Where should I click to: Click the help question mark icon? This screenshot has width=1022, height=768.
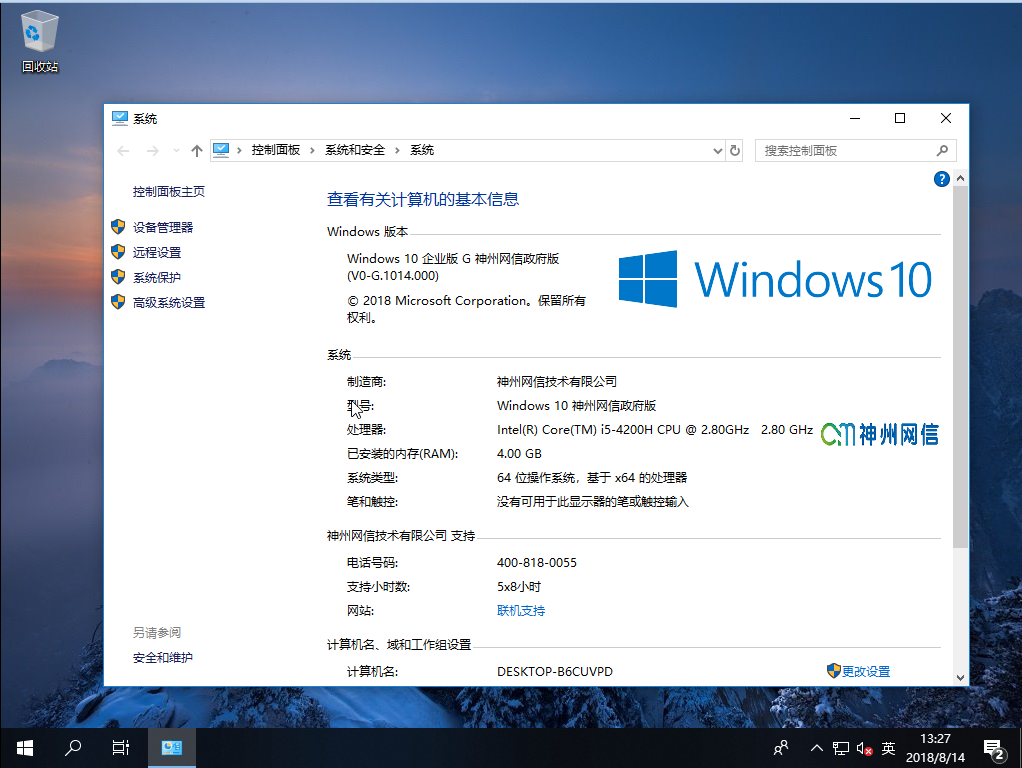[940, 179]
